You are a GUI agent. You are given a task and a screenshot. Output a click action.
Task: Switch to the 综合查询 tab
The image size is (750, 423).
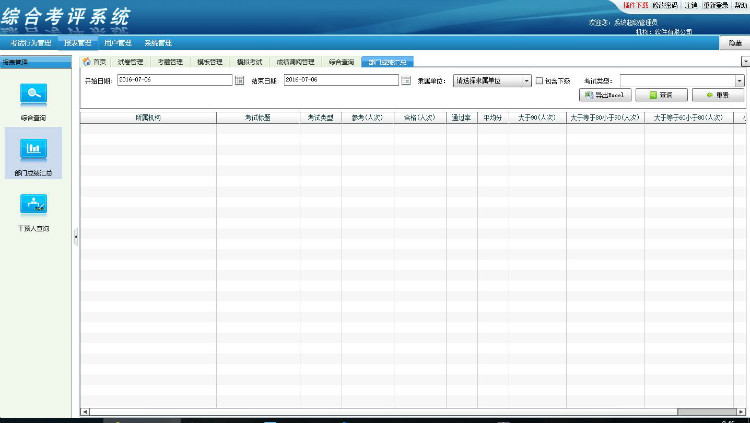(x=342, y=62)
